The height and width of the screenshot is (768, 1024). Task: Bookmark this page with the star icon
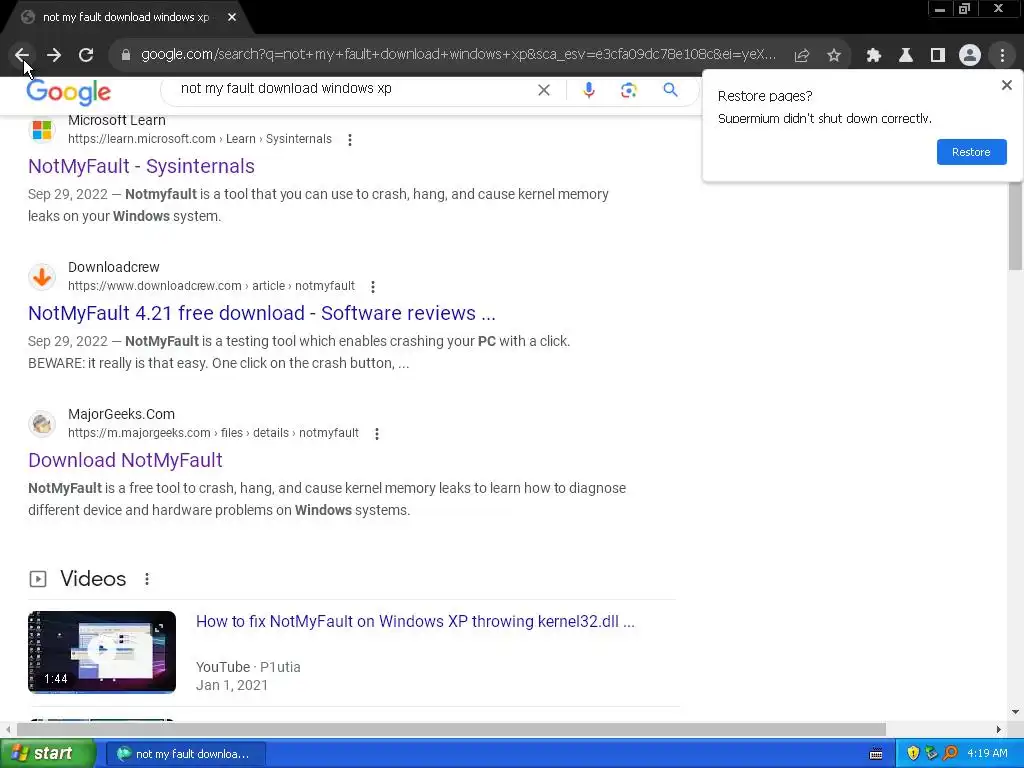point(834,56)
